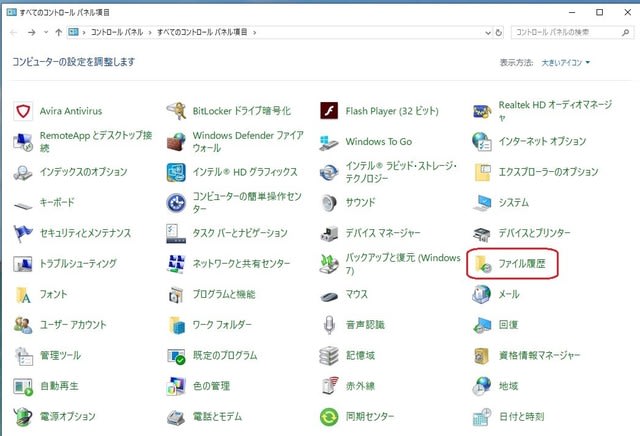Open インテル HD グラフィックス icon
Viewport: 640px width, 436px height.
click(176, 172)
